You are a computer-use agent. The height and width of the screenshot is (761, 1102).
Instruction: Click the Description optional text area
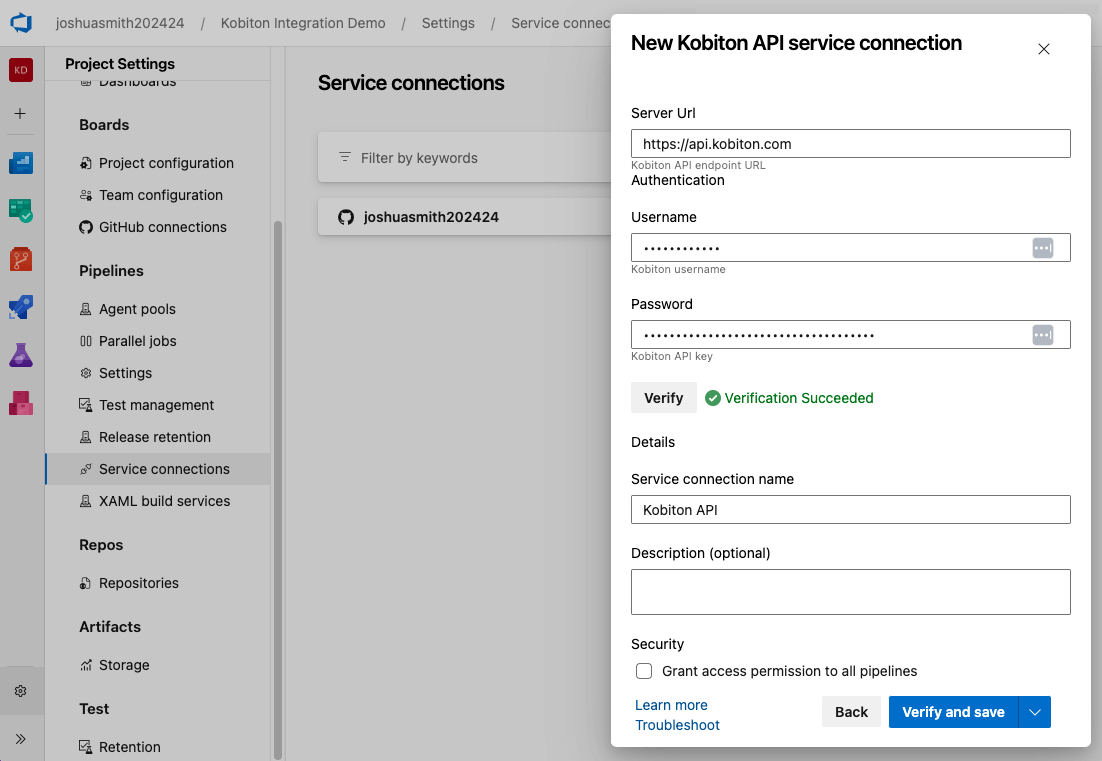click(x=850, y=592)
